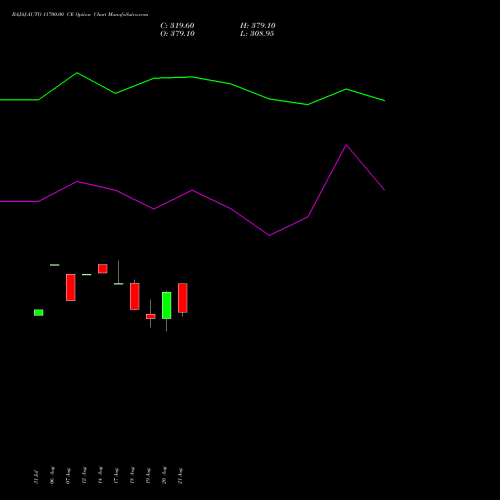Click the high price value H: 379.10
The image size is (500, 500).
point(258,26)
